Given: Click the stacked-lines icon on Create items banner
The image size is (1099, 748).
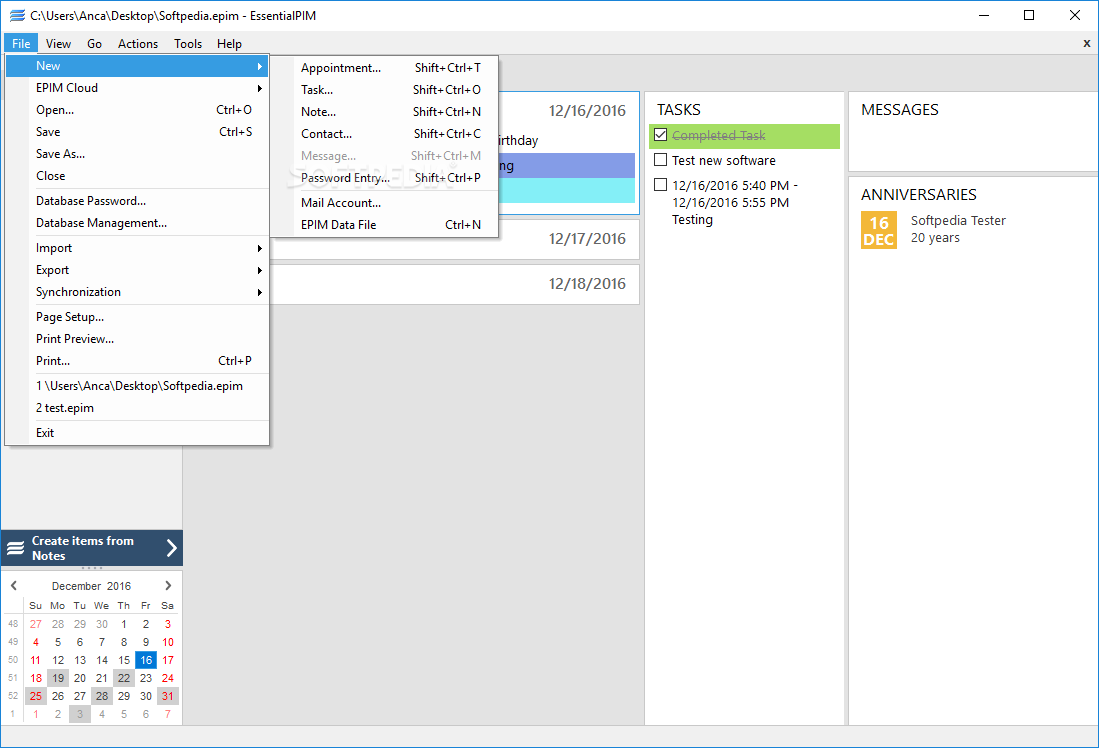Looking at the screenshot, I should point(15,548).
